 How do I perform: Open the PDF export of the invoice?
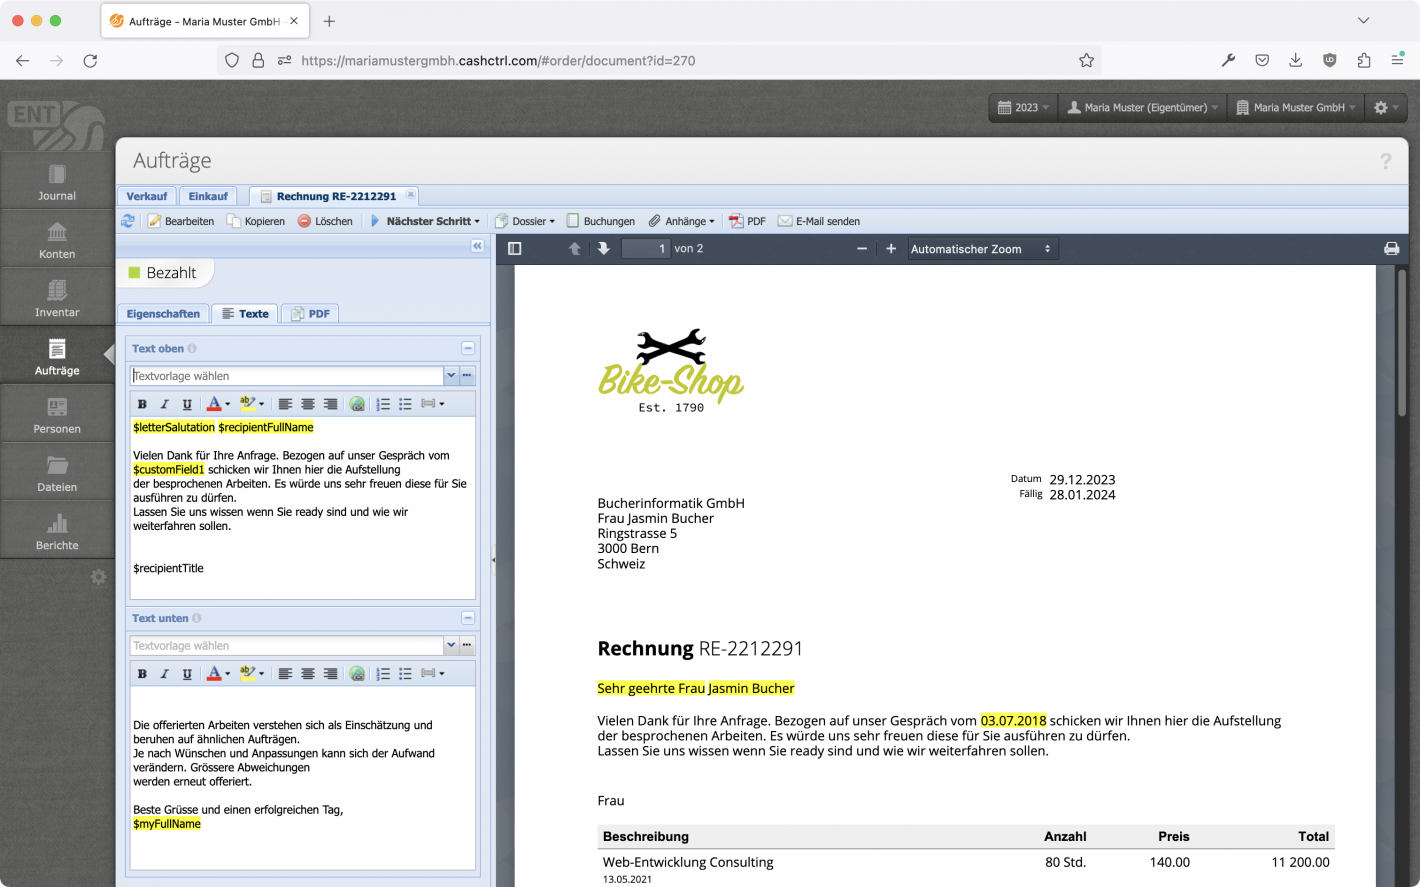746,221
